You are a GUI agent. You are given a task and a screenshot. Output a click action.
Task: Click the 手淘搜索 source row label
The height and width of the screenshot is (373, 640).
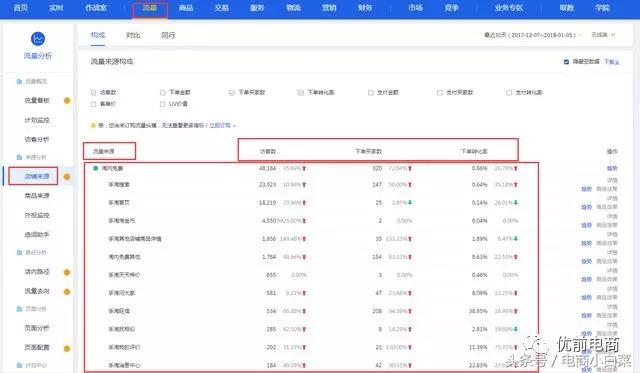coord(119,185)
